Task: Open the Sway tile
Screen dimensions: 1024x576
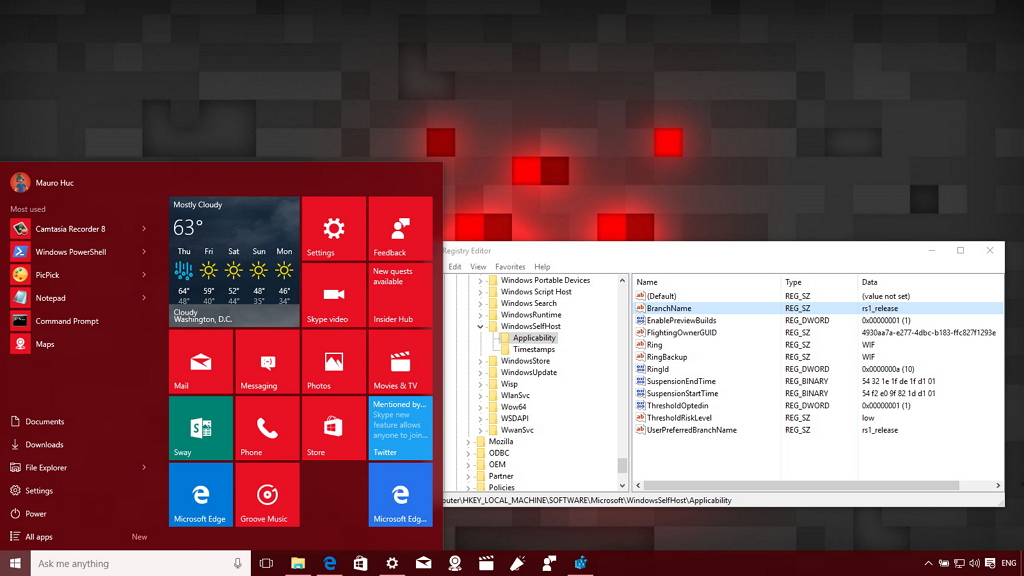Action: click(201, 428)
